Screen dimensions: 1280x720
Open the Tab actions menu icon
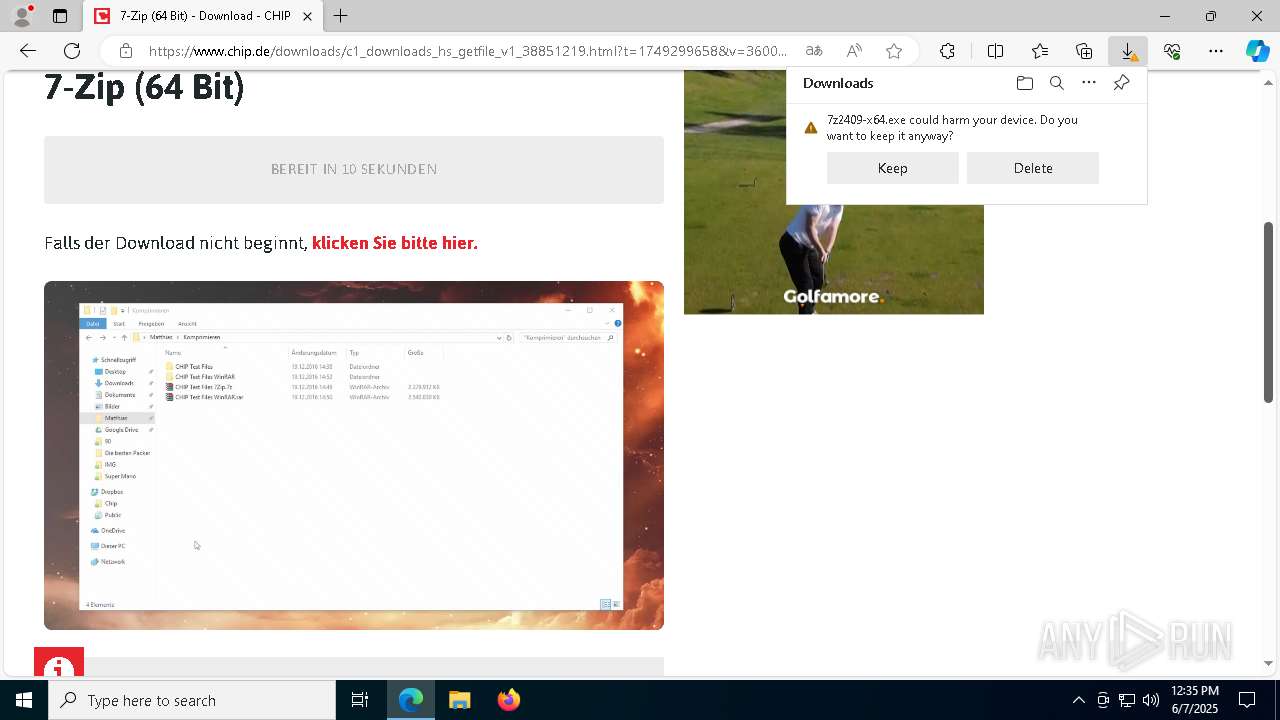coord(60,16)
